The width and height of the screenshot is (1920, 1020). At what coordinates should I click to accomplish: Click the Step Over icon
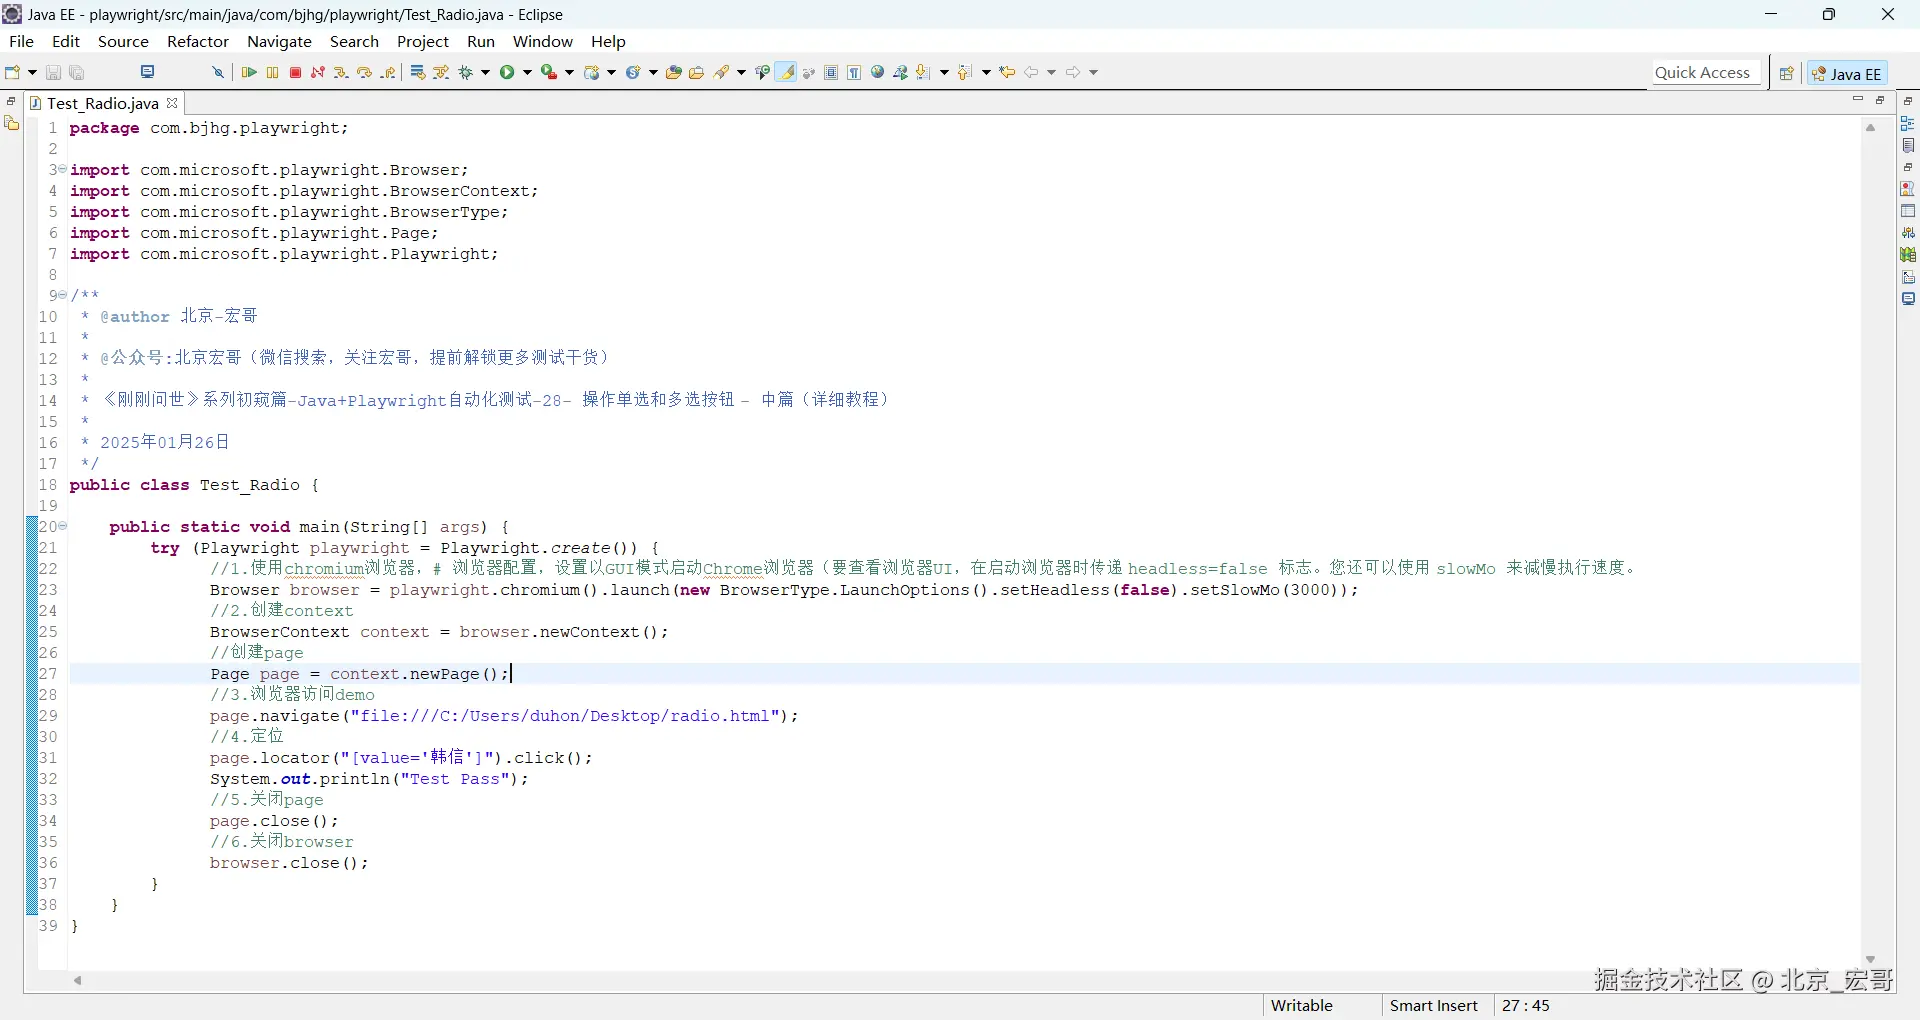click(x=364, y=72)
